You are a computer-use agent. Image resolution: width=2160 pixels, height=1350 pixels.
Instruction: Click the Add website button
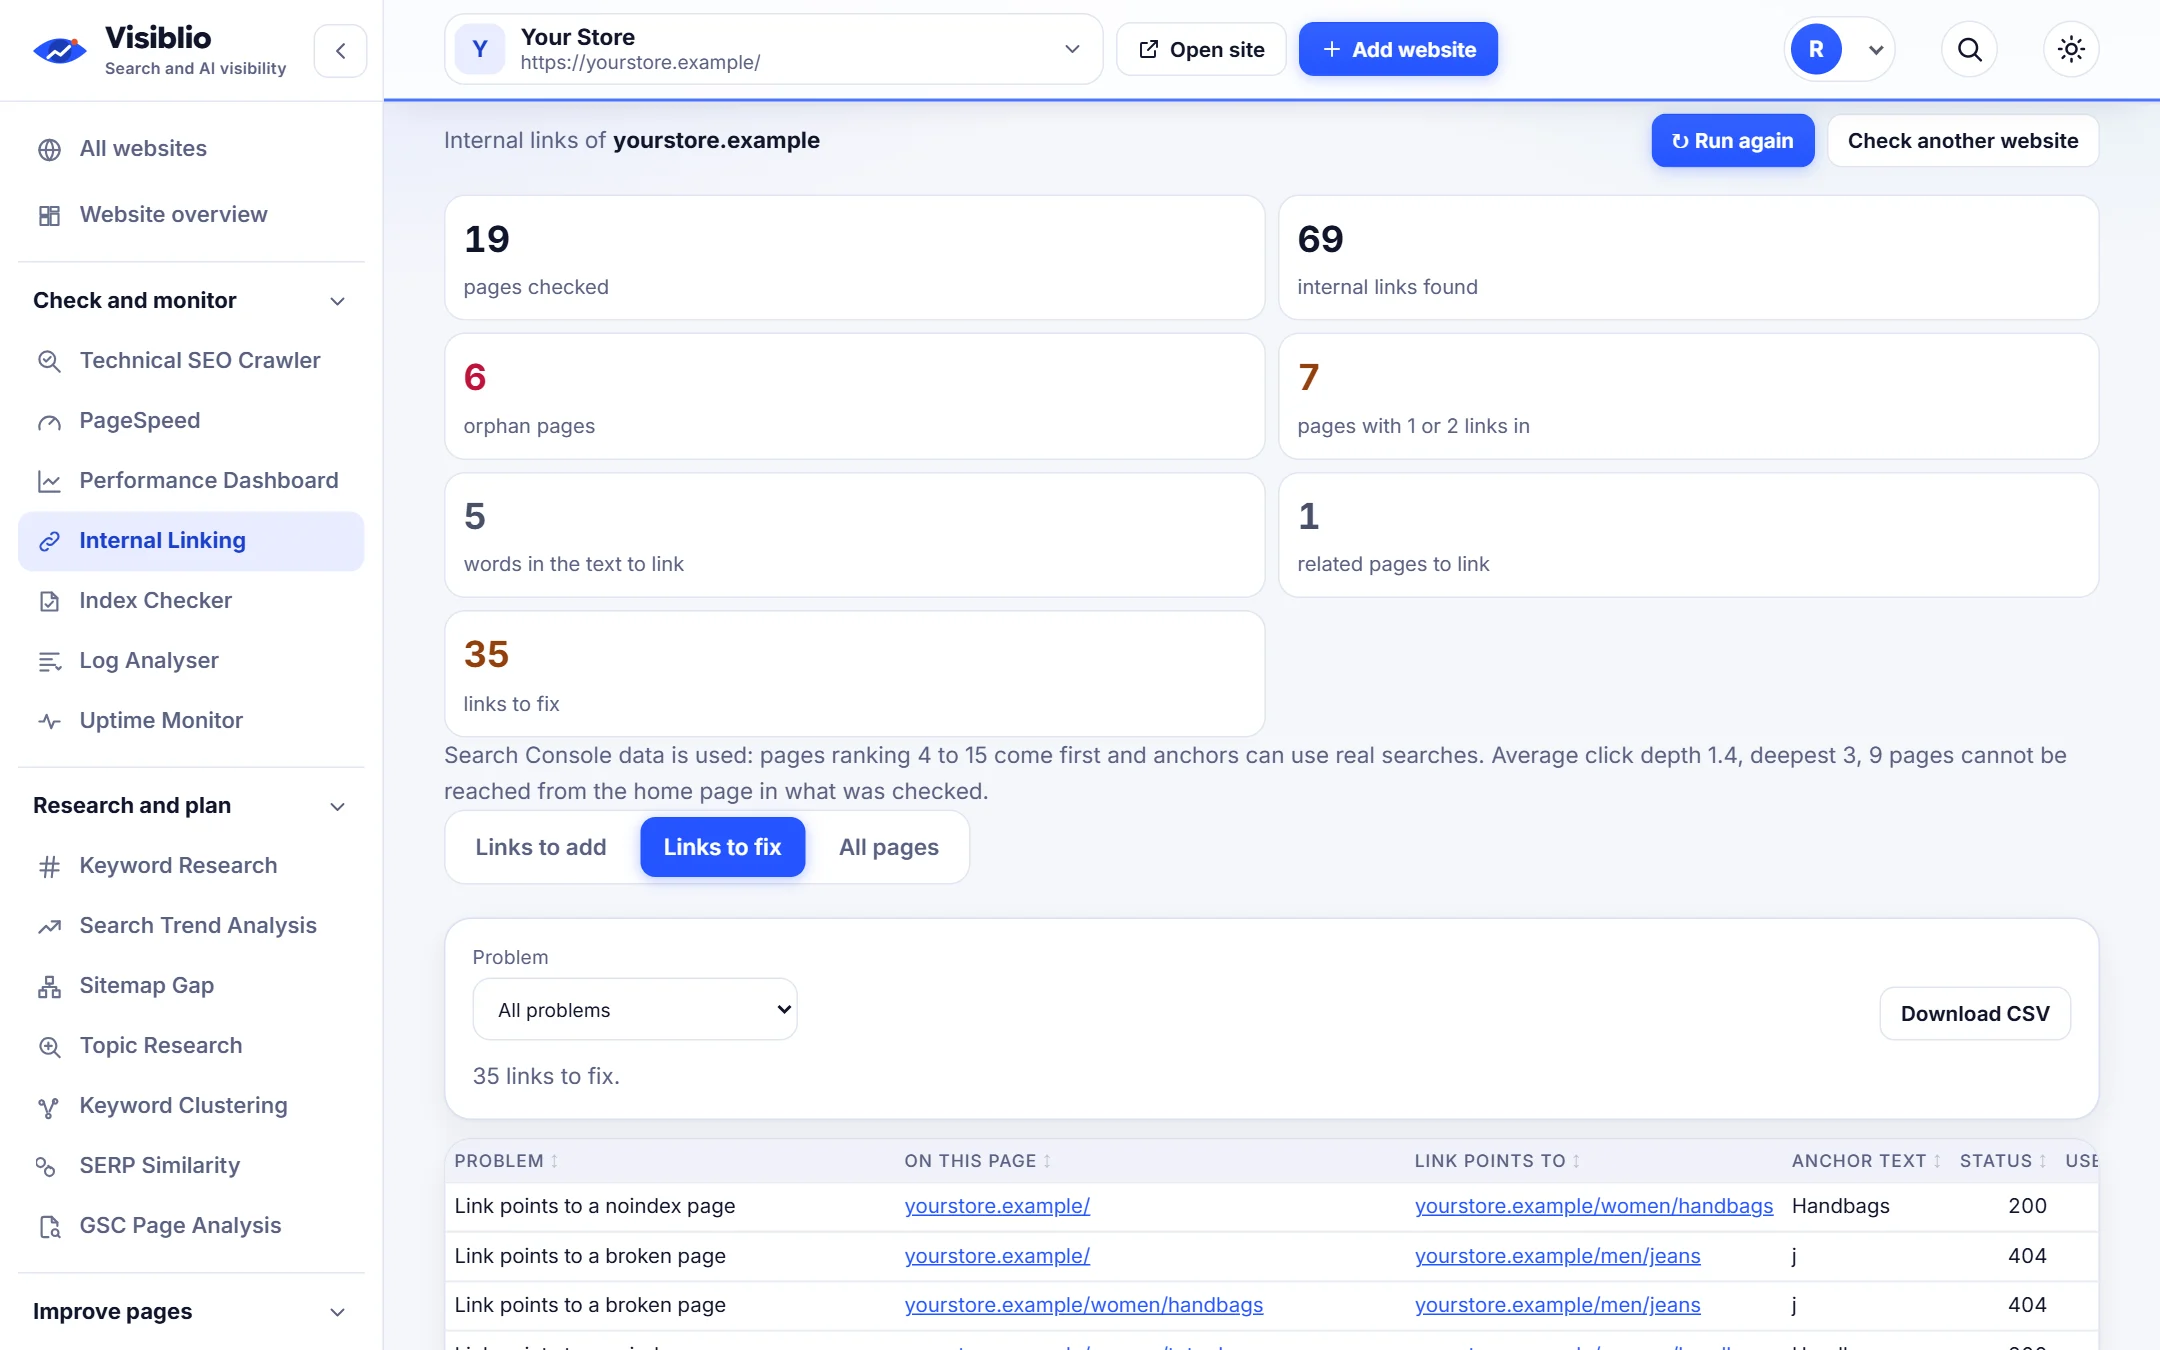pyautogui.click(x=1398, y=49)
